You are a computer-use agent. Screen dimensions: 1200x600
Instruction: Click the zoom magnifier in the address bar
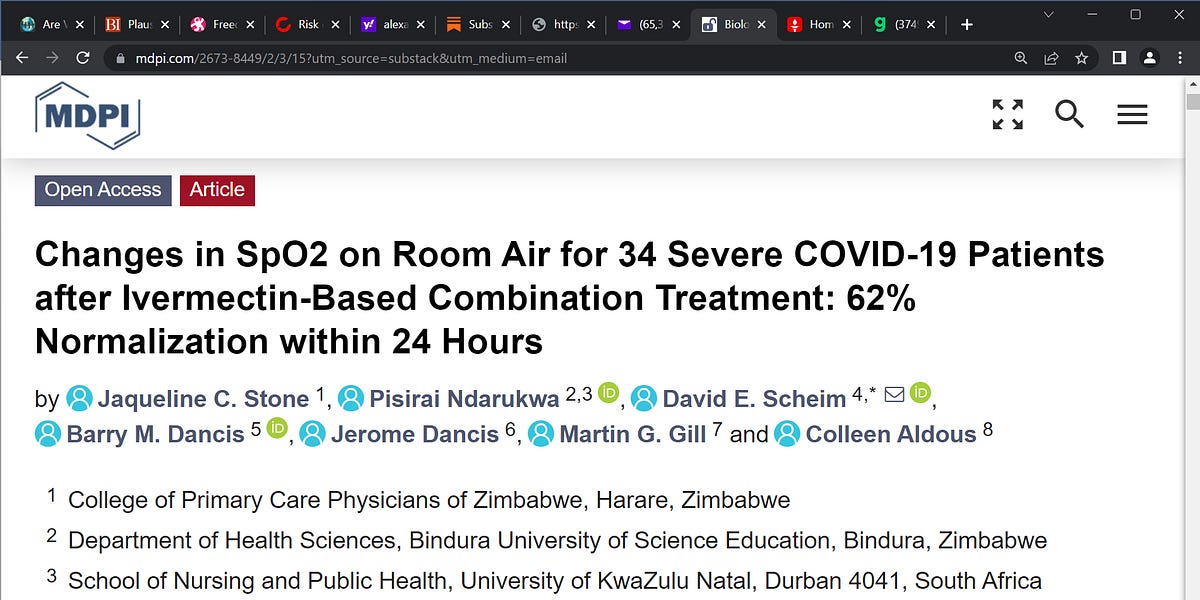pos(1021,58)
